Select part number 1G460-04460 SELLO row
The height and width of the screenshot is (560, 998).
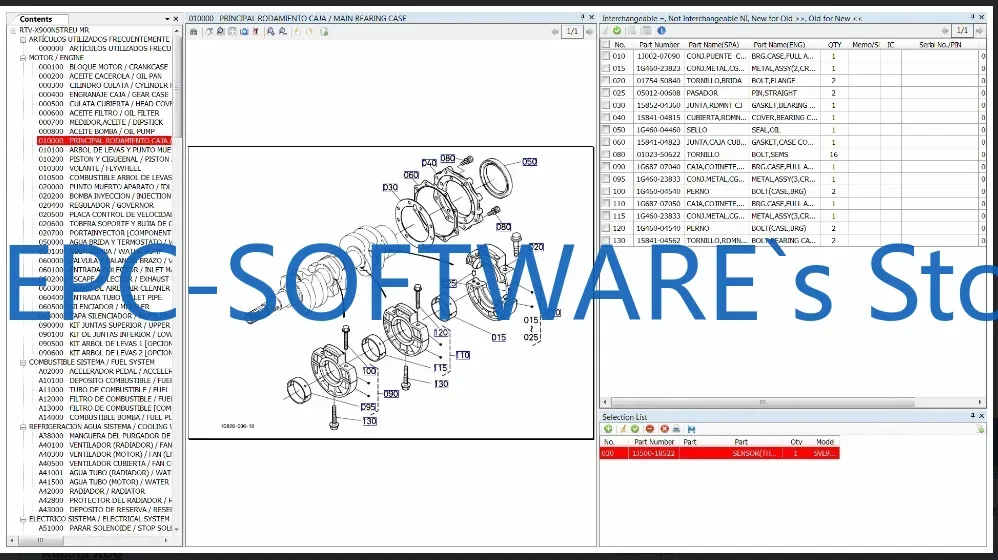pos(792,130)
